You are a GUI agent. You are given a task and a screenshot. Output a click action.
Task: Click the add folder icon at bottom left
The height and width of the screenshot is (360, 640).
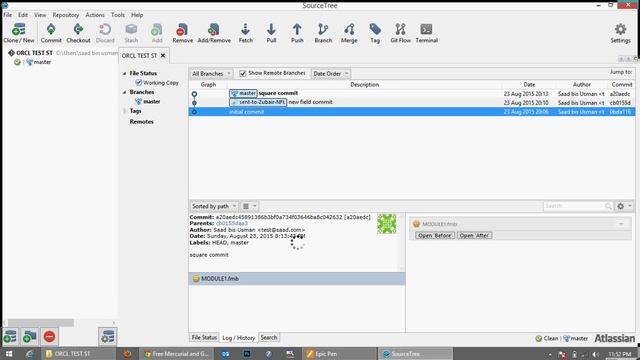click(30, 337)
